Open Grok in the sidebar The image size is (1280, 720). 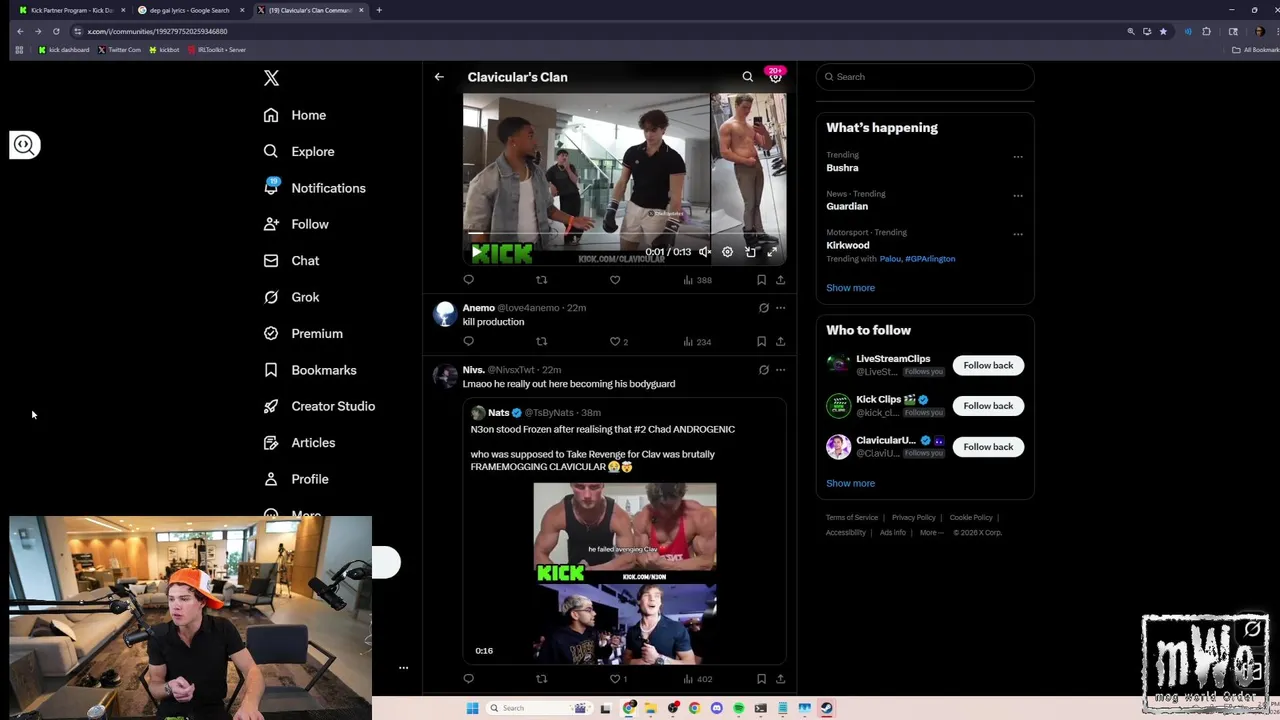point(291,297)
